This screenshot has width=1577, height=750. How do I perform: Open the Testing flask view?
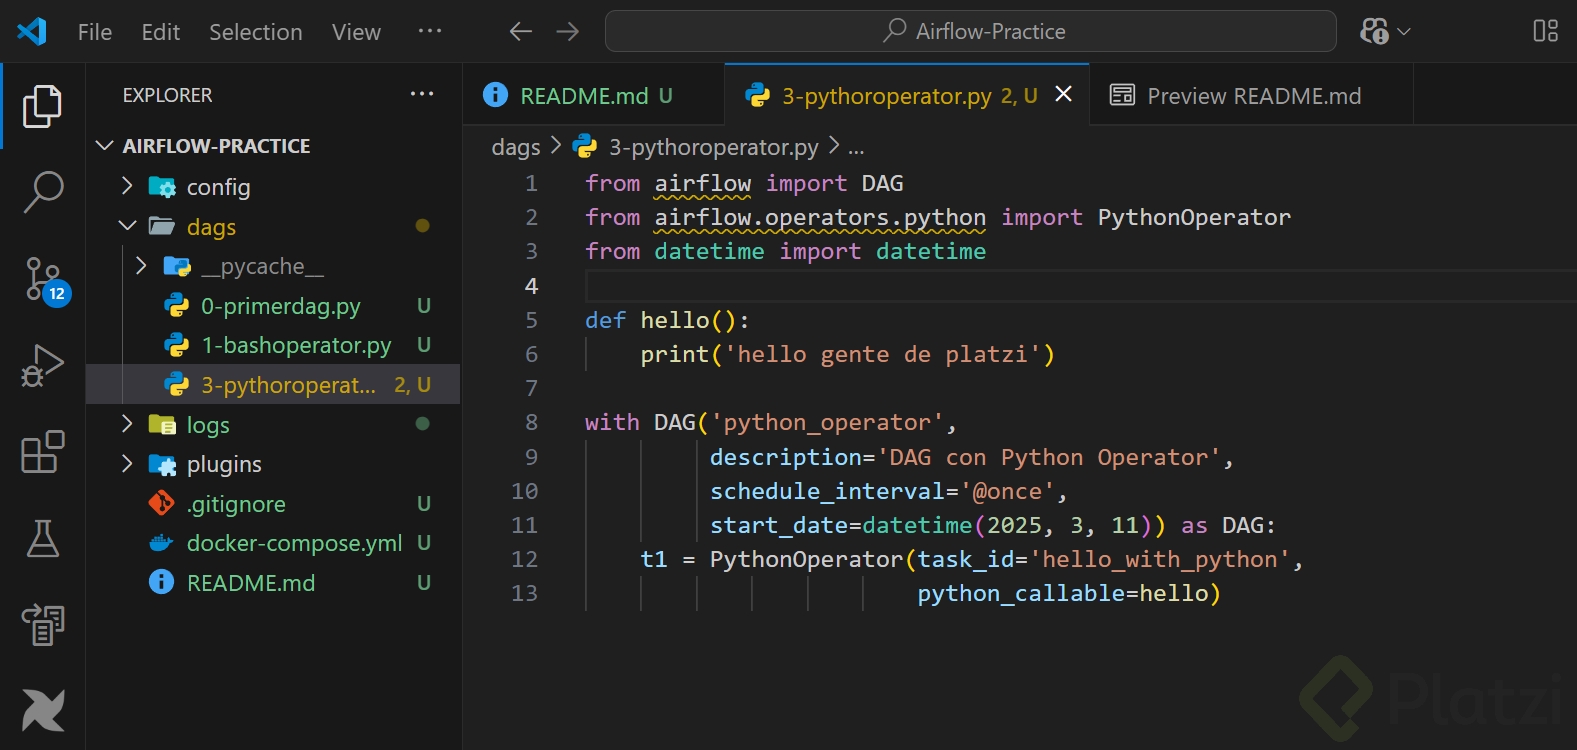click(43, 538)
